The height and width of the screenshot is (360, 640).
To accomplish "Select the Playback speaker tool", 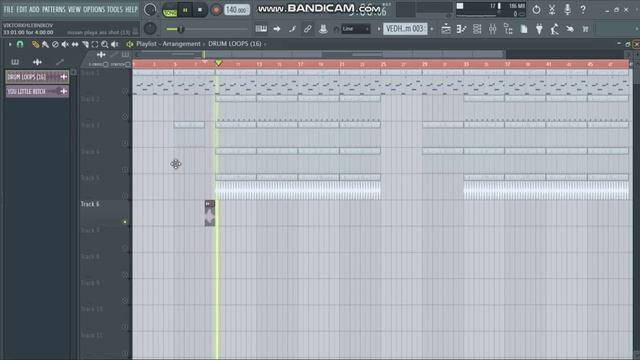I will click(x=115, y=44).
